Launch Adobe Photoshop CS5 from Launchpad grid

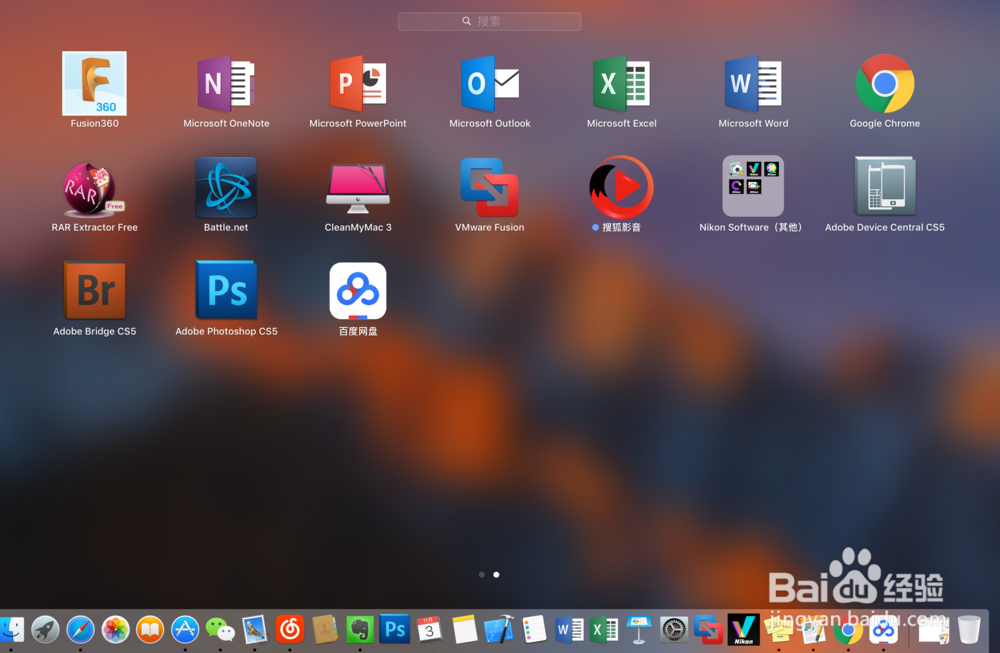[x=226, y=290]
